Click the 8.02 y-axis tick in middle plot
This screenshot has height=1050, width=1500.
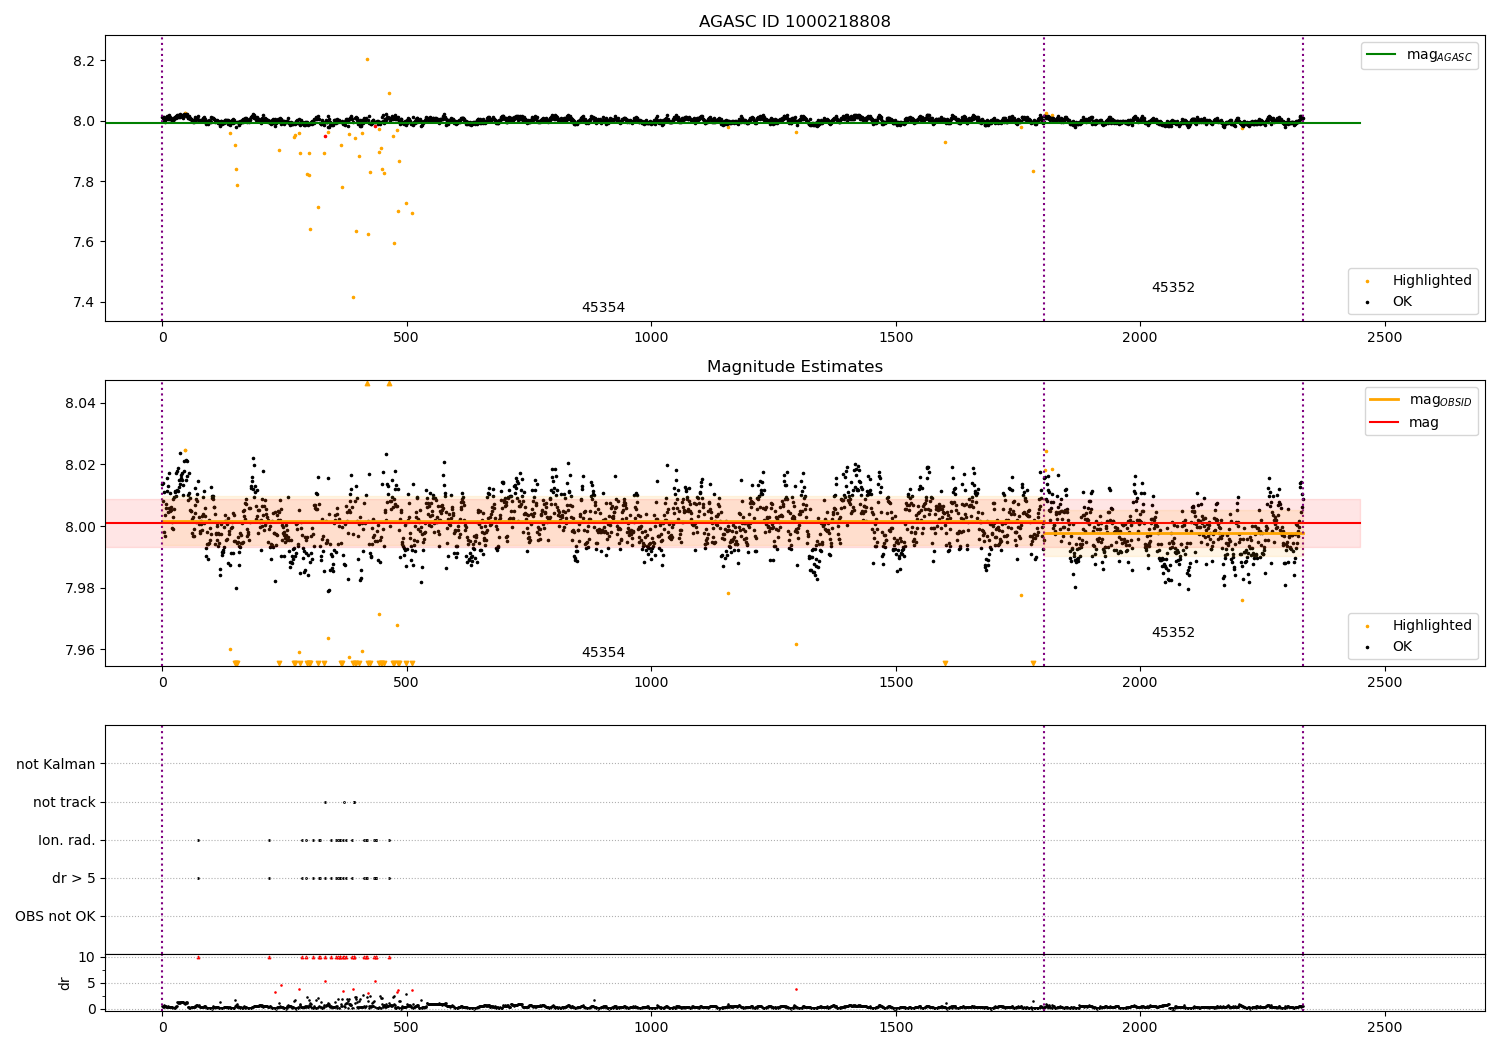coord(80,466)
